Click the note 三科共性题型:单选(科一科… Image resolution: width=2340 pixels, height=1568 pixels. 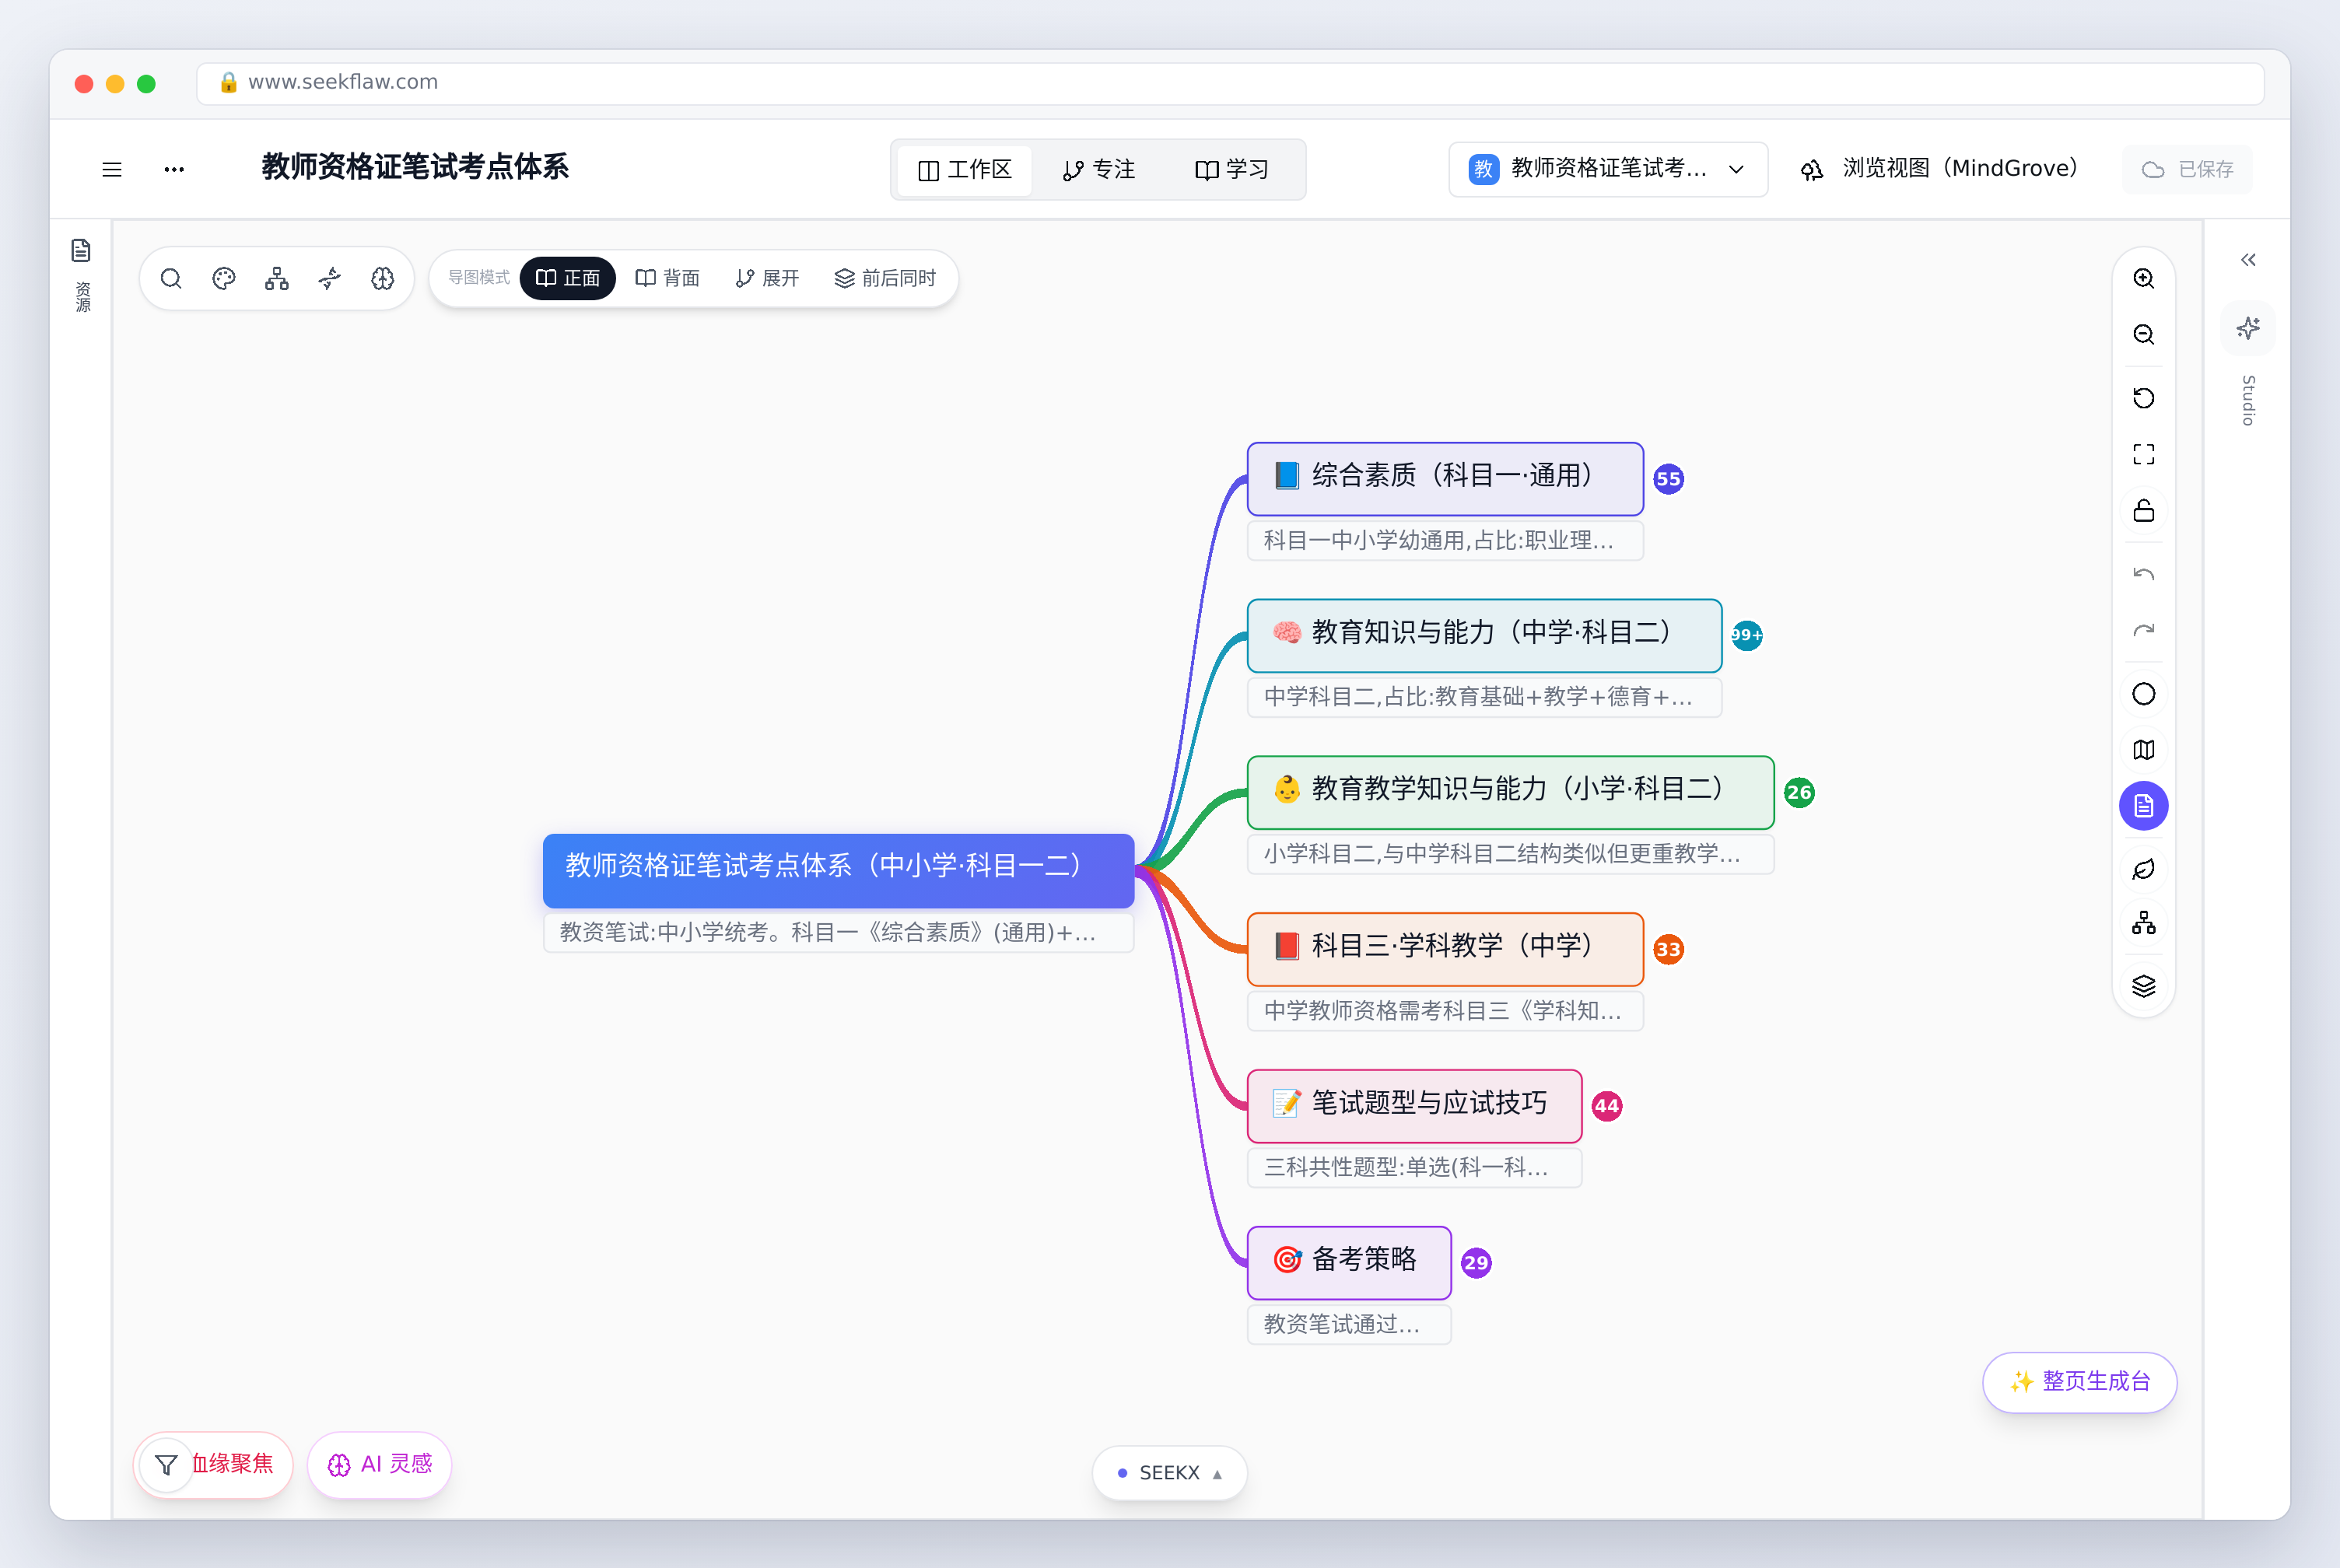coord(1414,1167)
